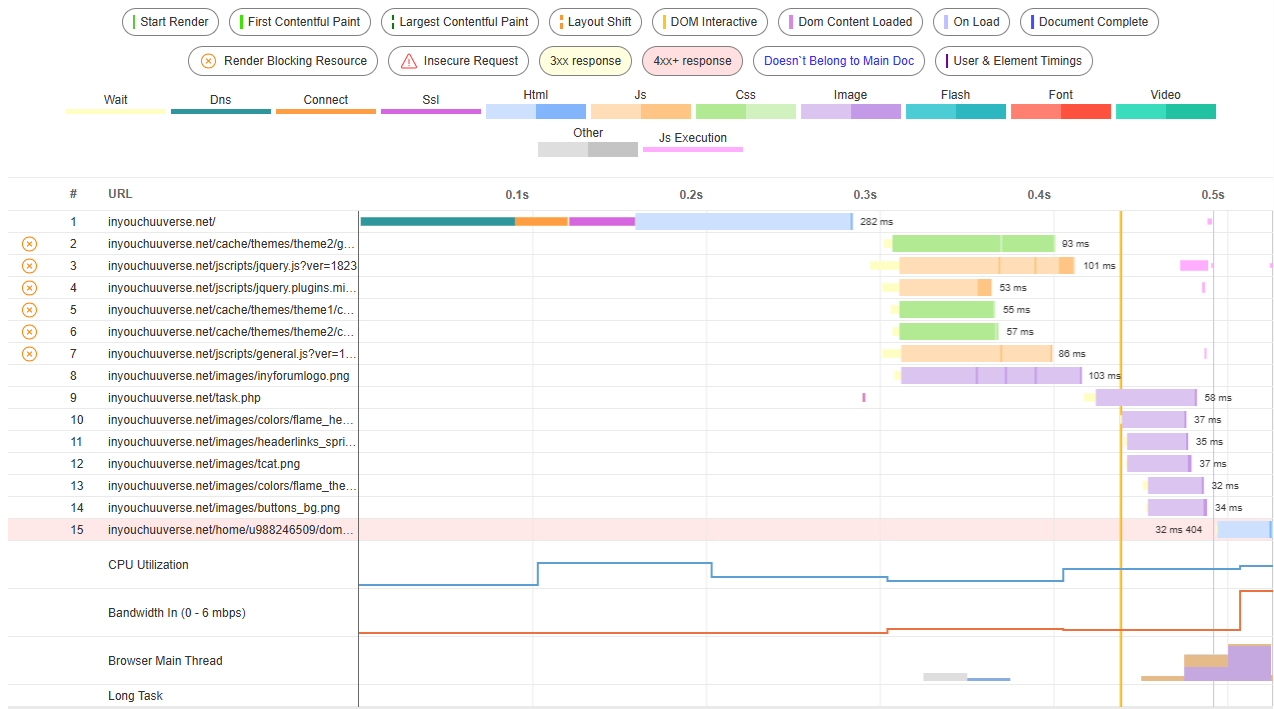
Task: Click render-blocking icon beside general.js row
Action: click(x=29, y=354)
